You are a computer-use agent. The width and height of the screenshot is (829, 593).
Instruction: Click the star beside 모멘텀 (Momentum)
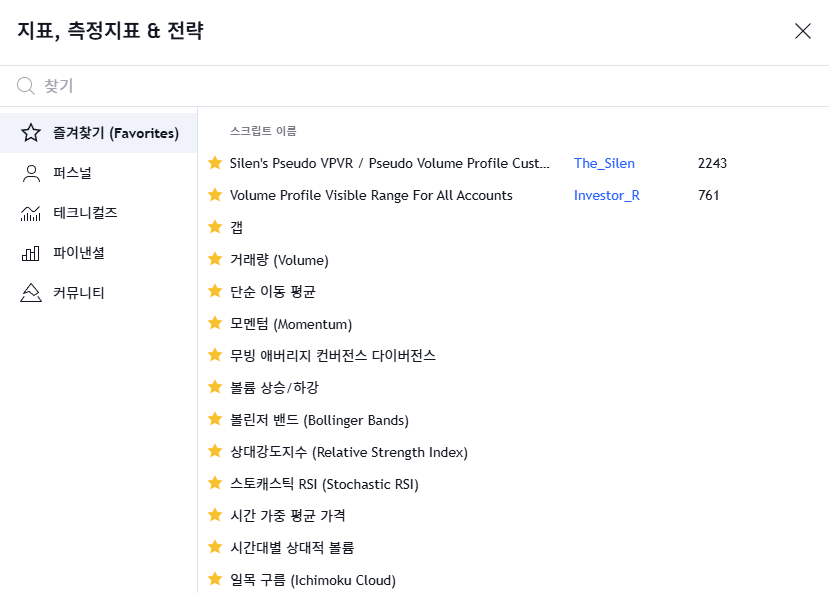pos(214,323)
